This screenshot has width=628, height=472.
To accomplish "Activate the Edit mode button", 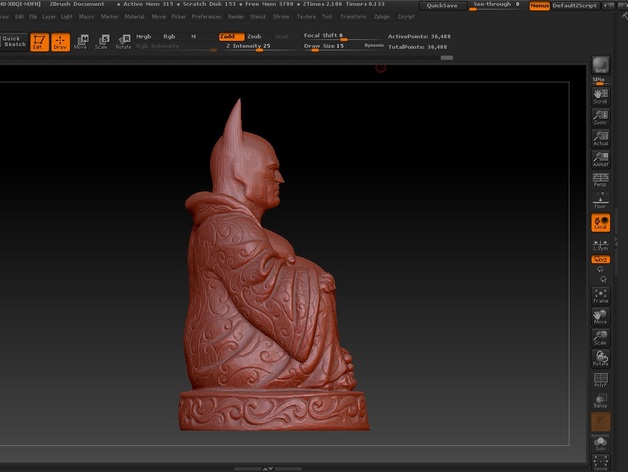I will click(39, 42).
